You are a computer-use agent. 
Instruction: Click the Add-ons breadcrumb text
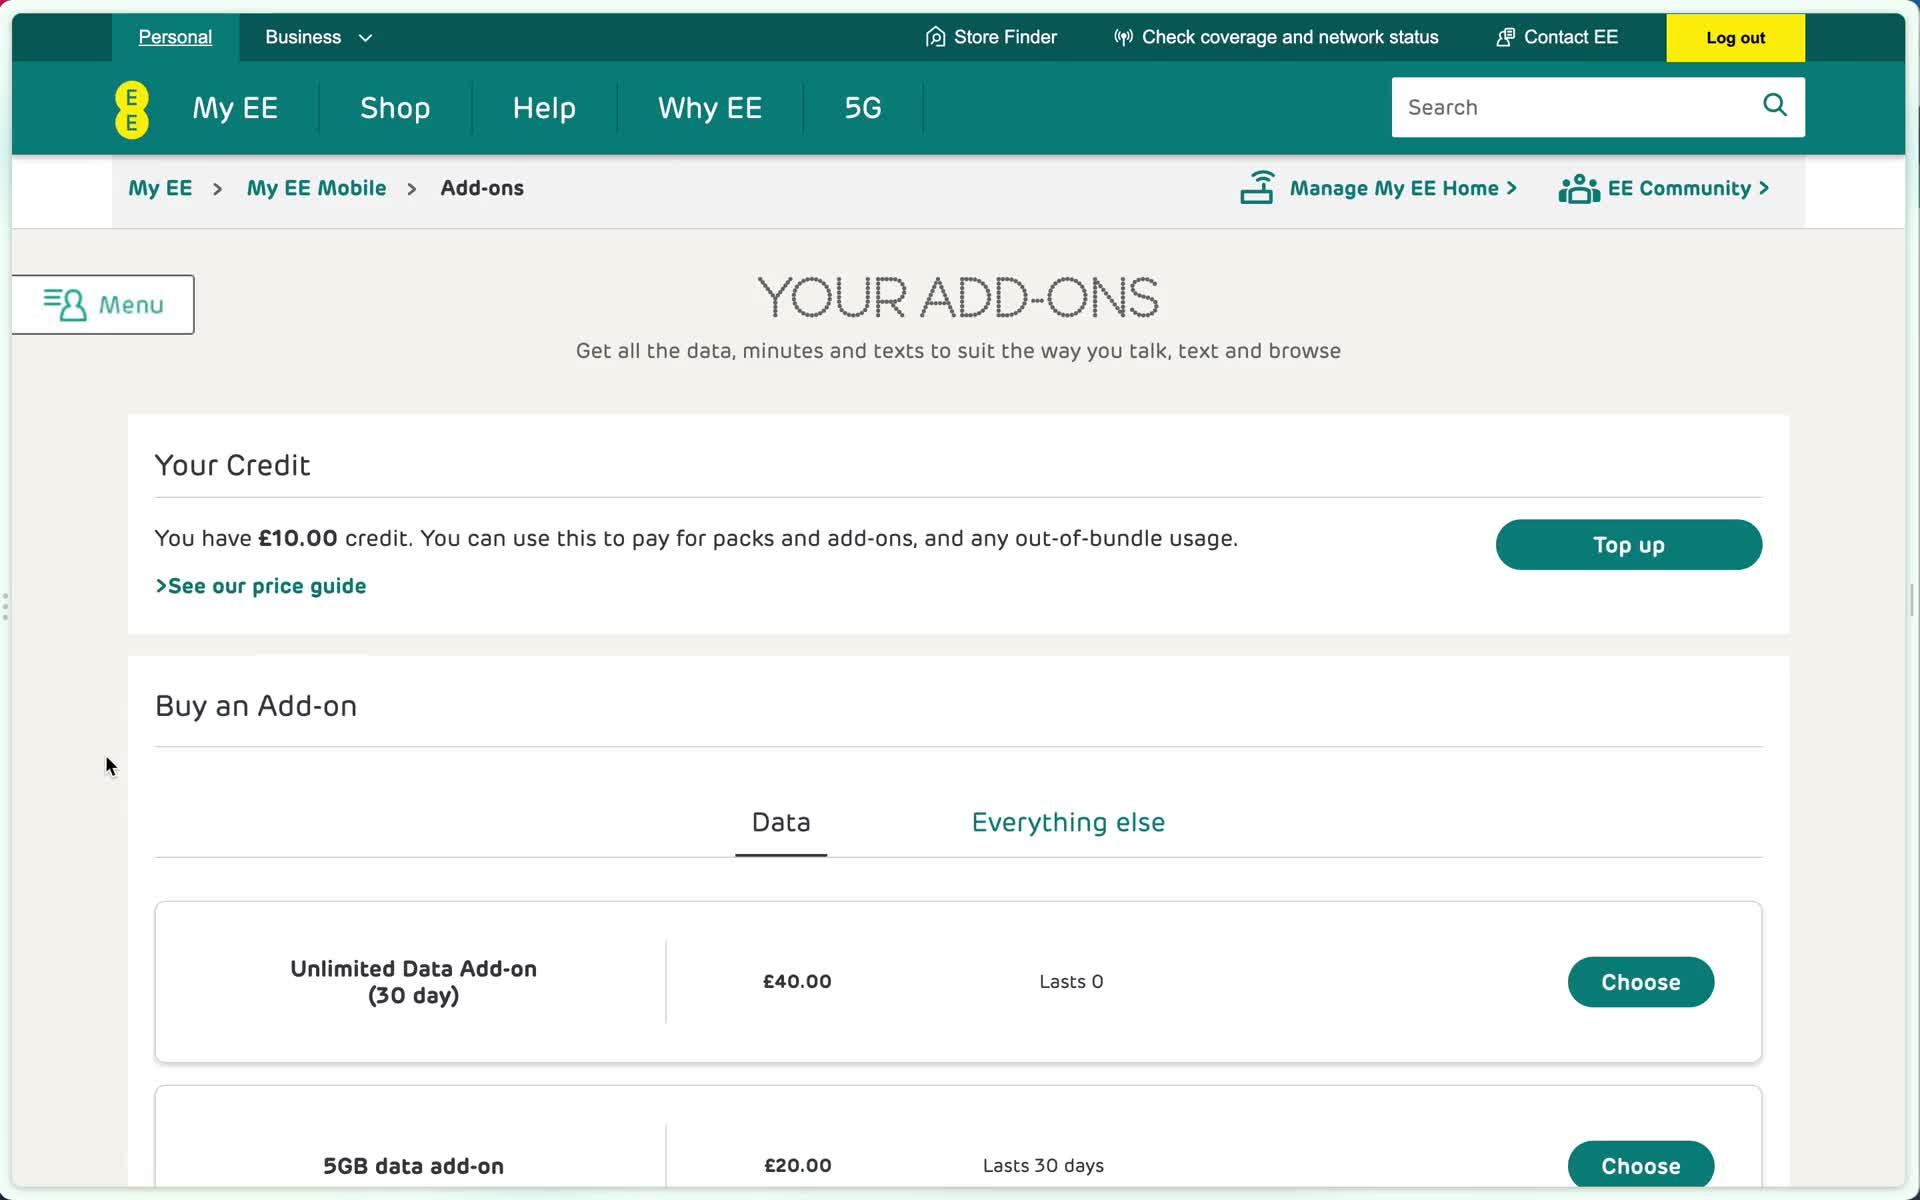[x=482, y=188]
